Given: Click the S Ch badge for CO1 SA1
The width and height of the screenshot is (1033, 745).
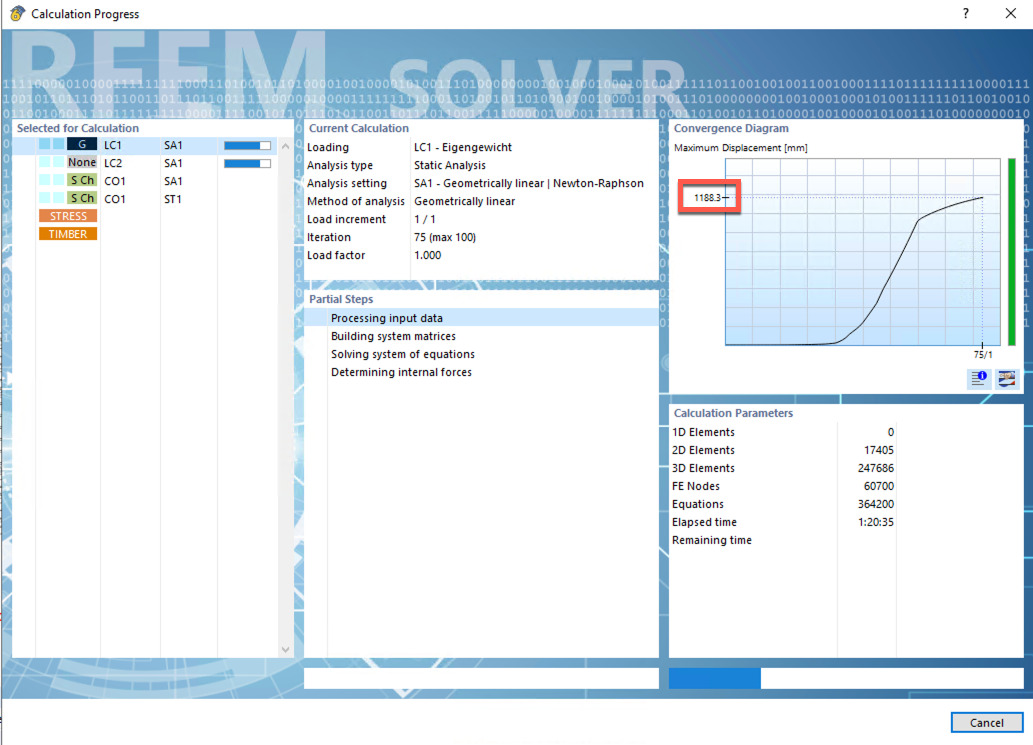Looking at the screenshot, I should pos(82,181).
